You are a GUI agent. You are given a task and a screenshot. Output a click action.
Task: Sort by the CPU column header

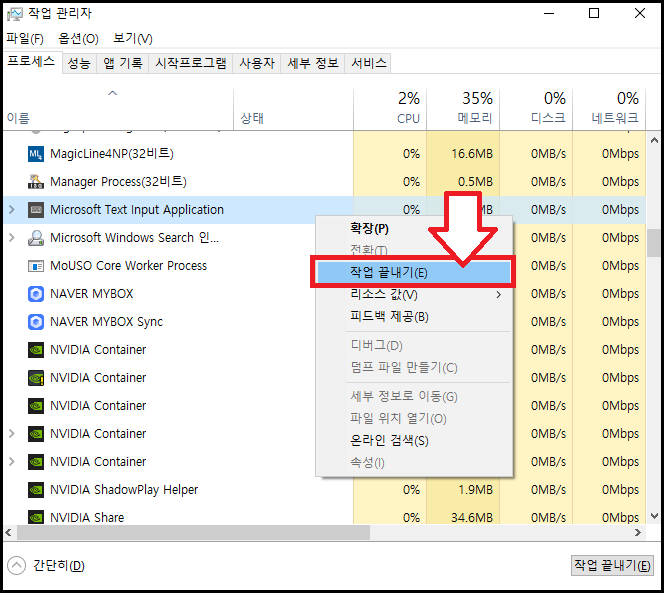390,109
